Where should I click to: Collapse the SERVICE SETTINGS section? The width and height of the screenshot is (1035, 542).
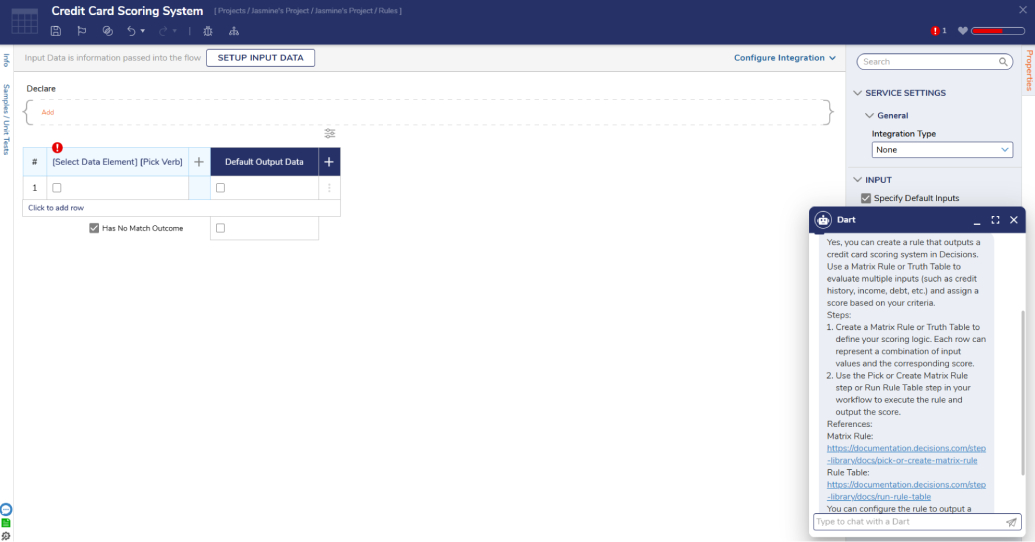pos(857,93)
